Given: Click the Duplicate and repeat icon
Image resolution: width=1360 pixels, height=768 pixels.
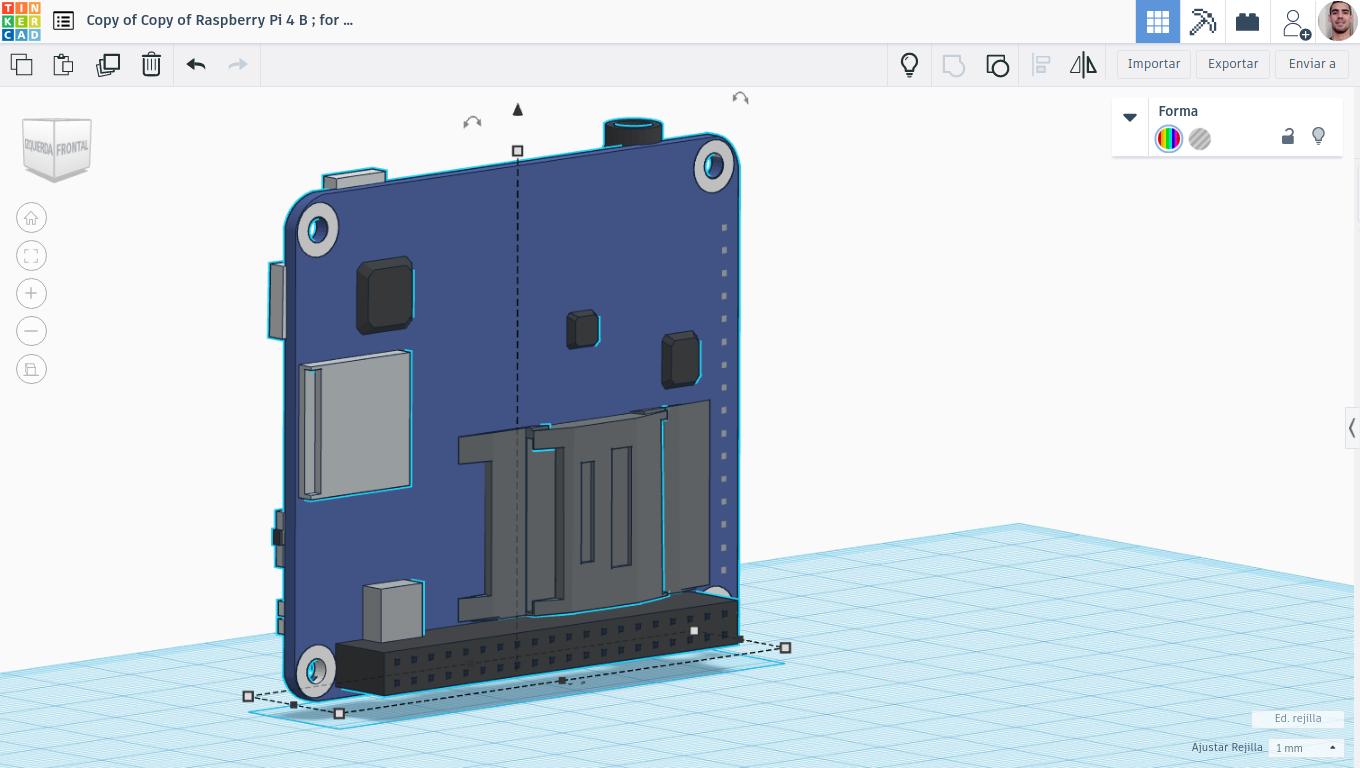Looking at the screenshot, I should coord(108,65).
